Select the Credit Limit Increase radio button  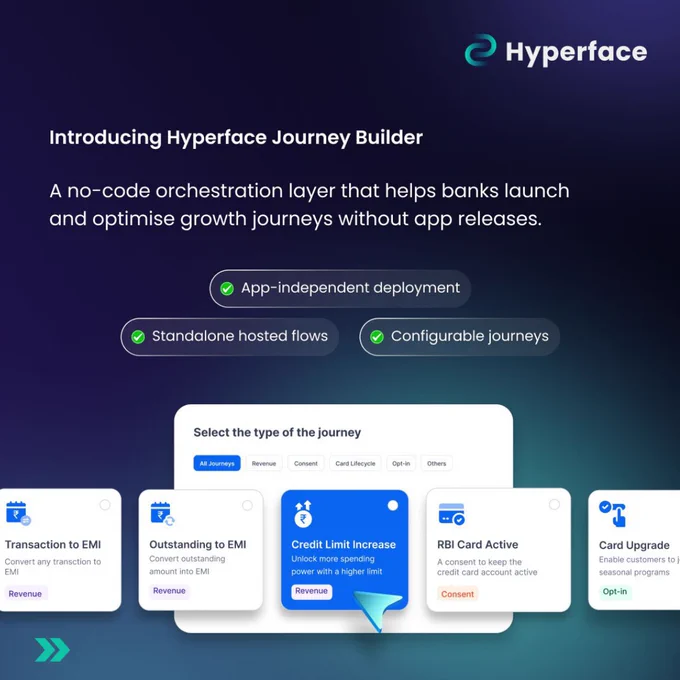393,505
